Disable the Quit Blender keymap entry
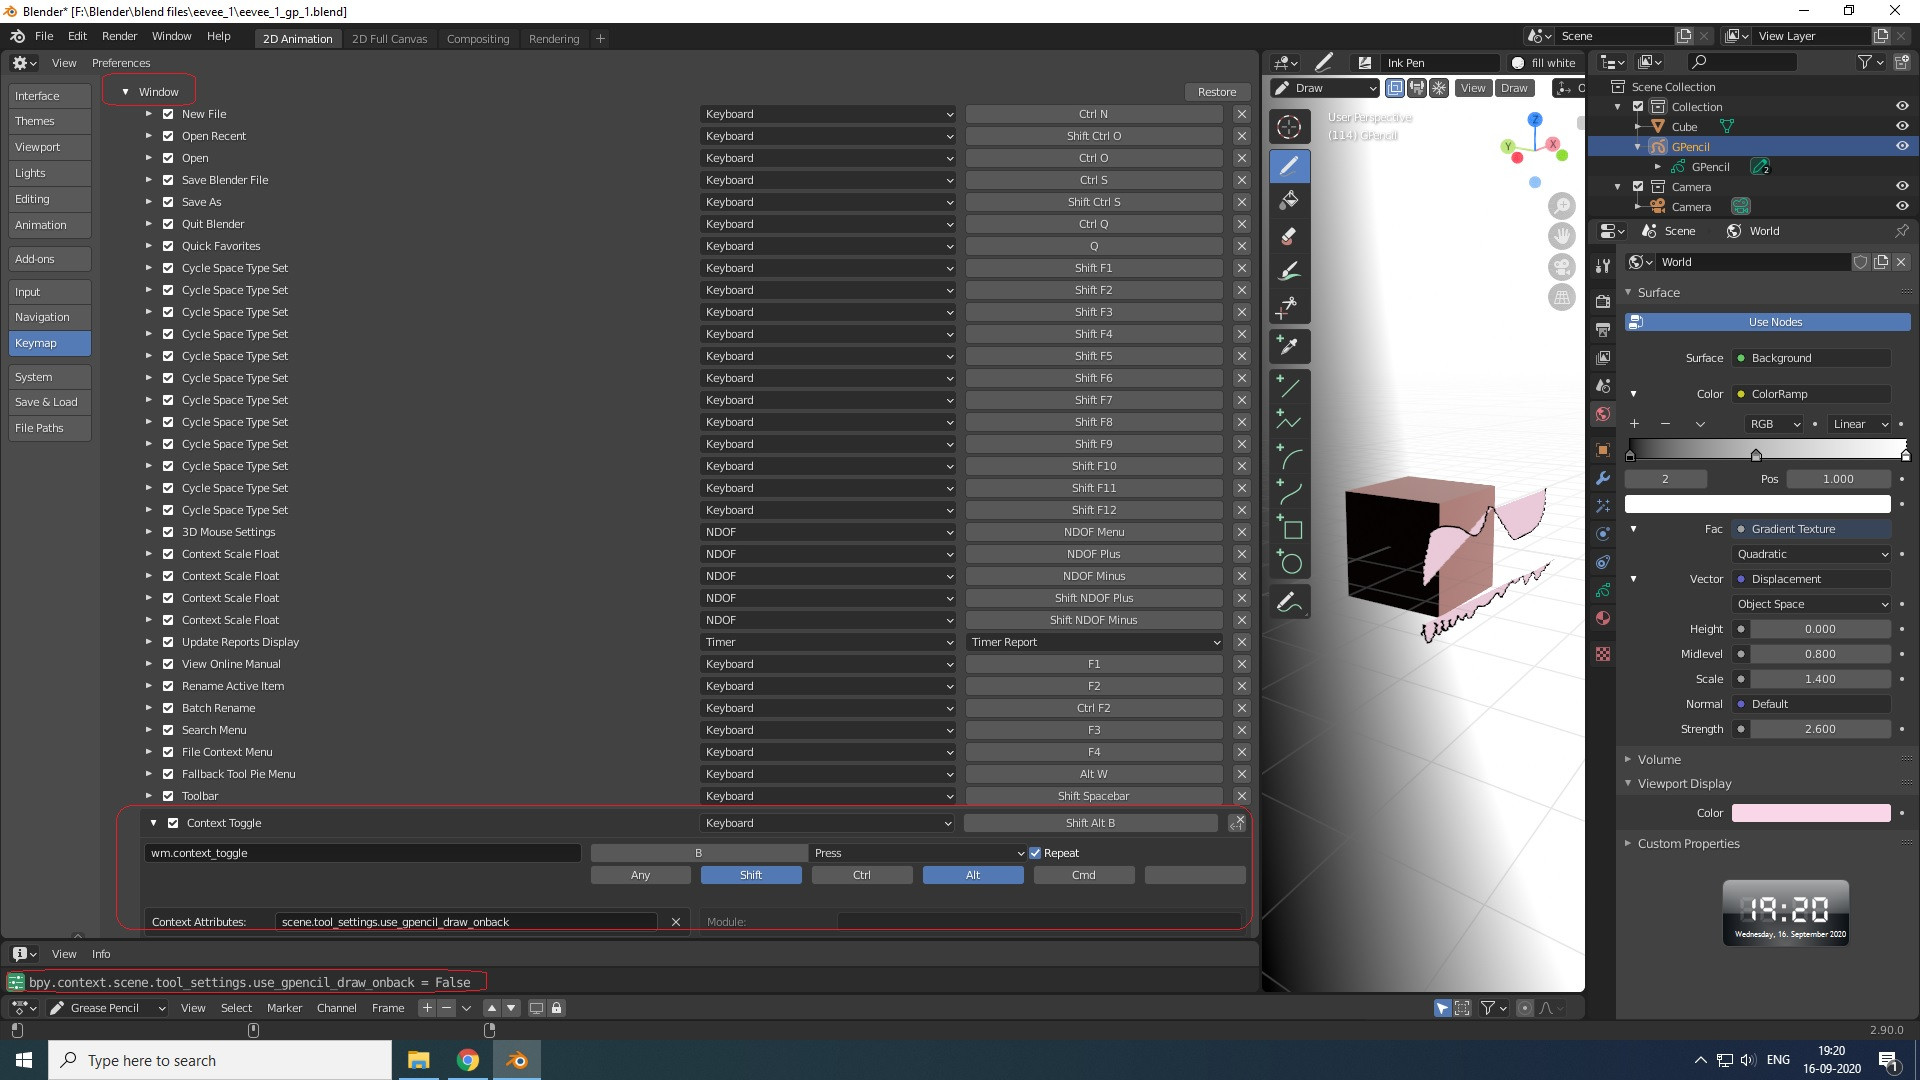This screenshot has width=1920, height=1080. pos(168,224)
